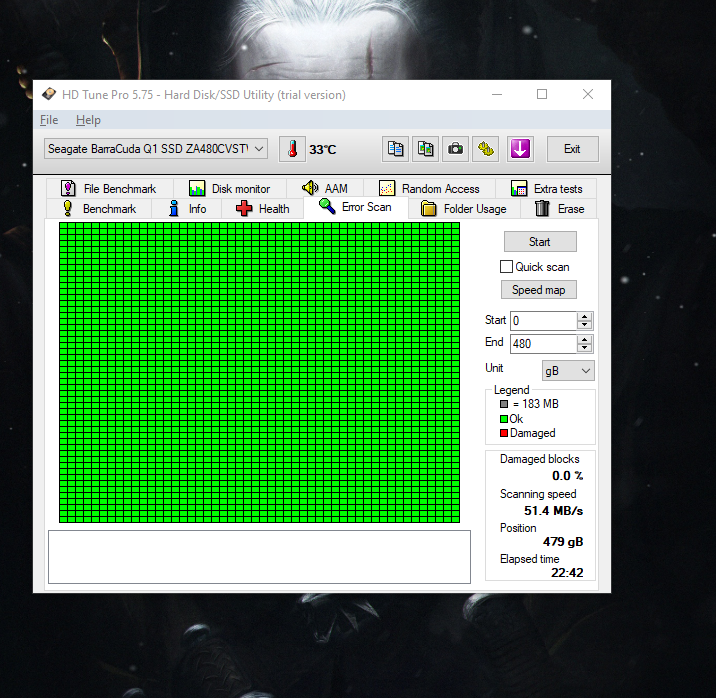Click the Speed map button

tap(539, 290)
